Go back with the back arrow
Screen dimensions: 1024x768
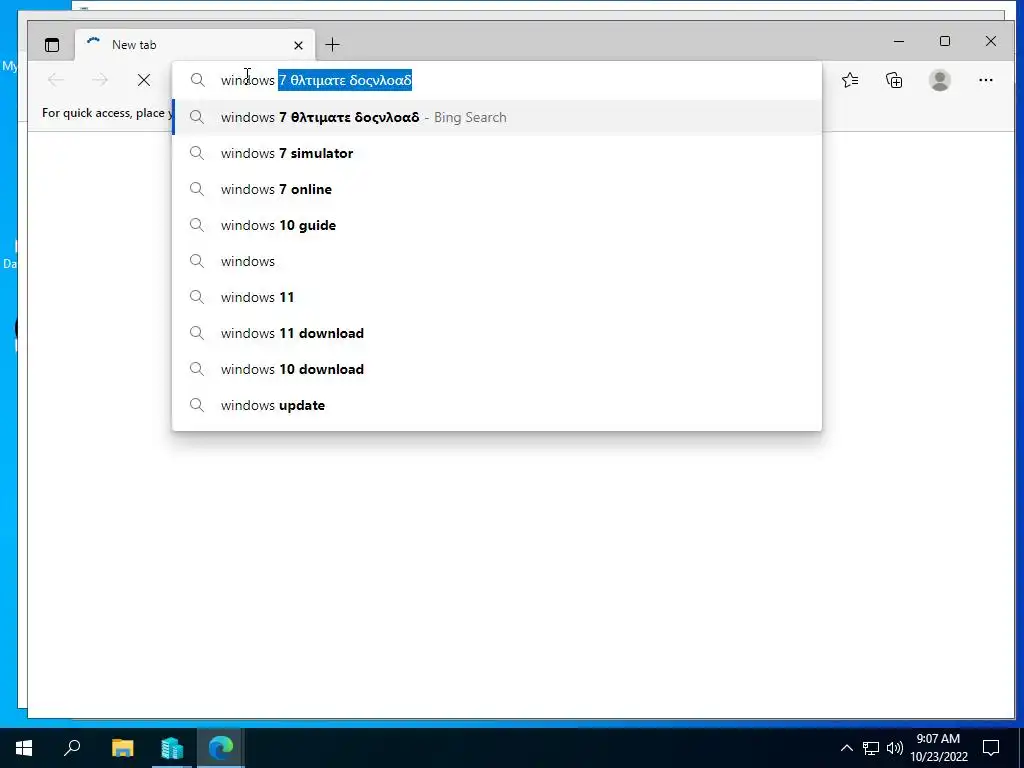pos(56,80)
